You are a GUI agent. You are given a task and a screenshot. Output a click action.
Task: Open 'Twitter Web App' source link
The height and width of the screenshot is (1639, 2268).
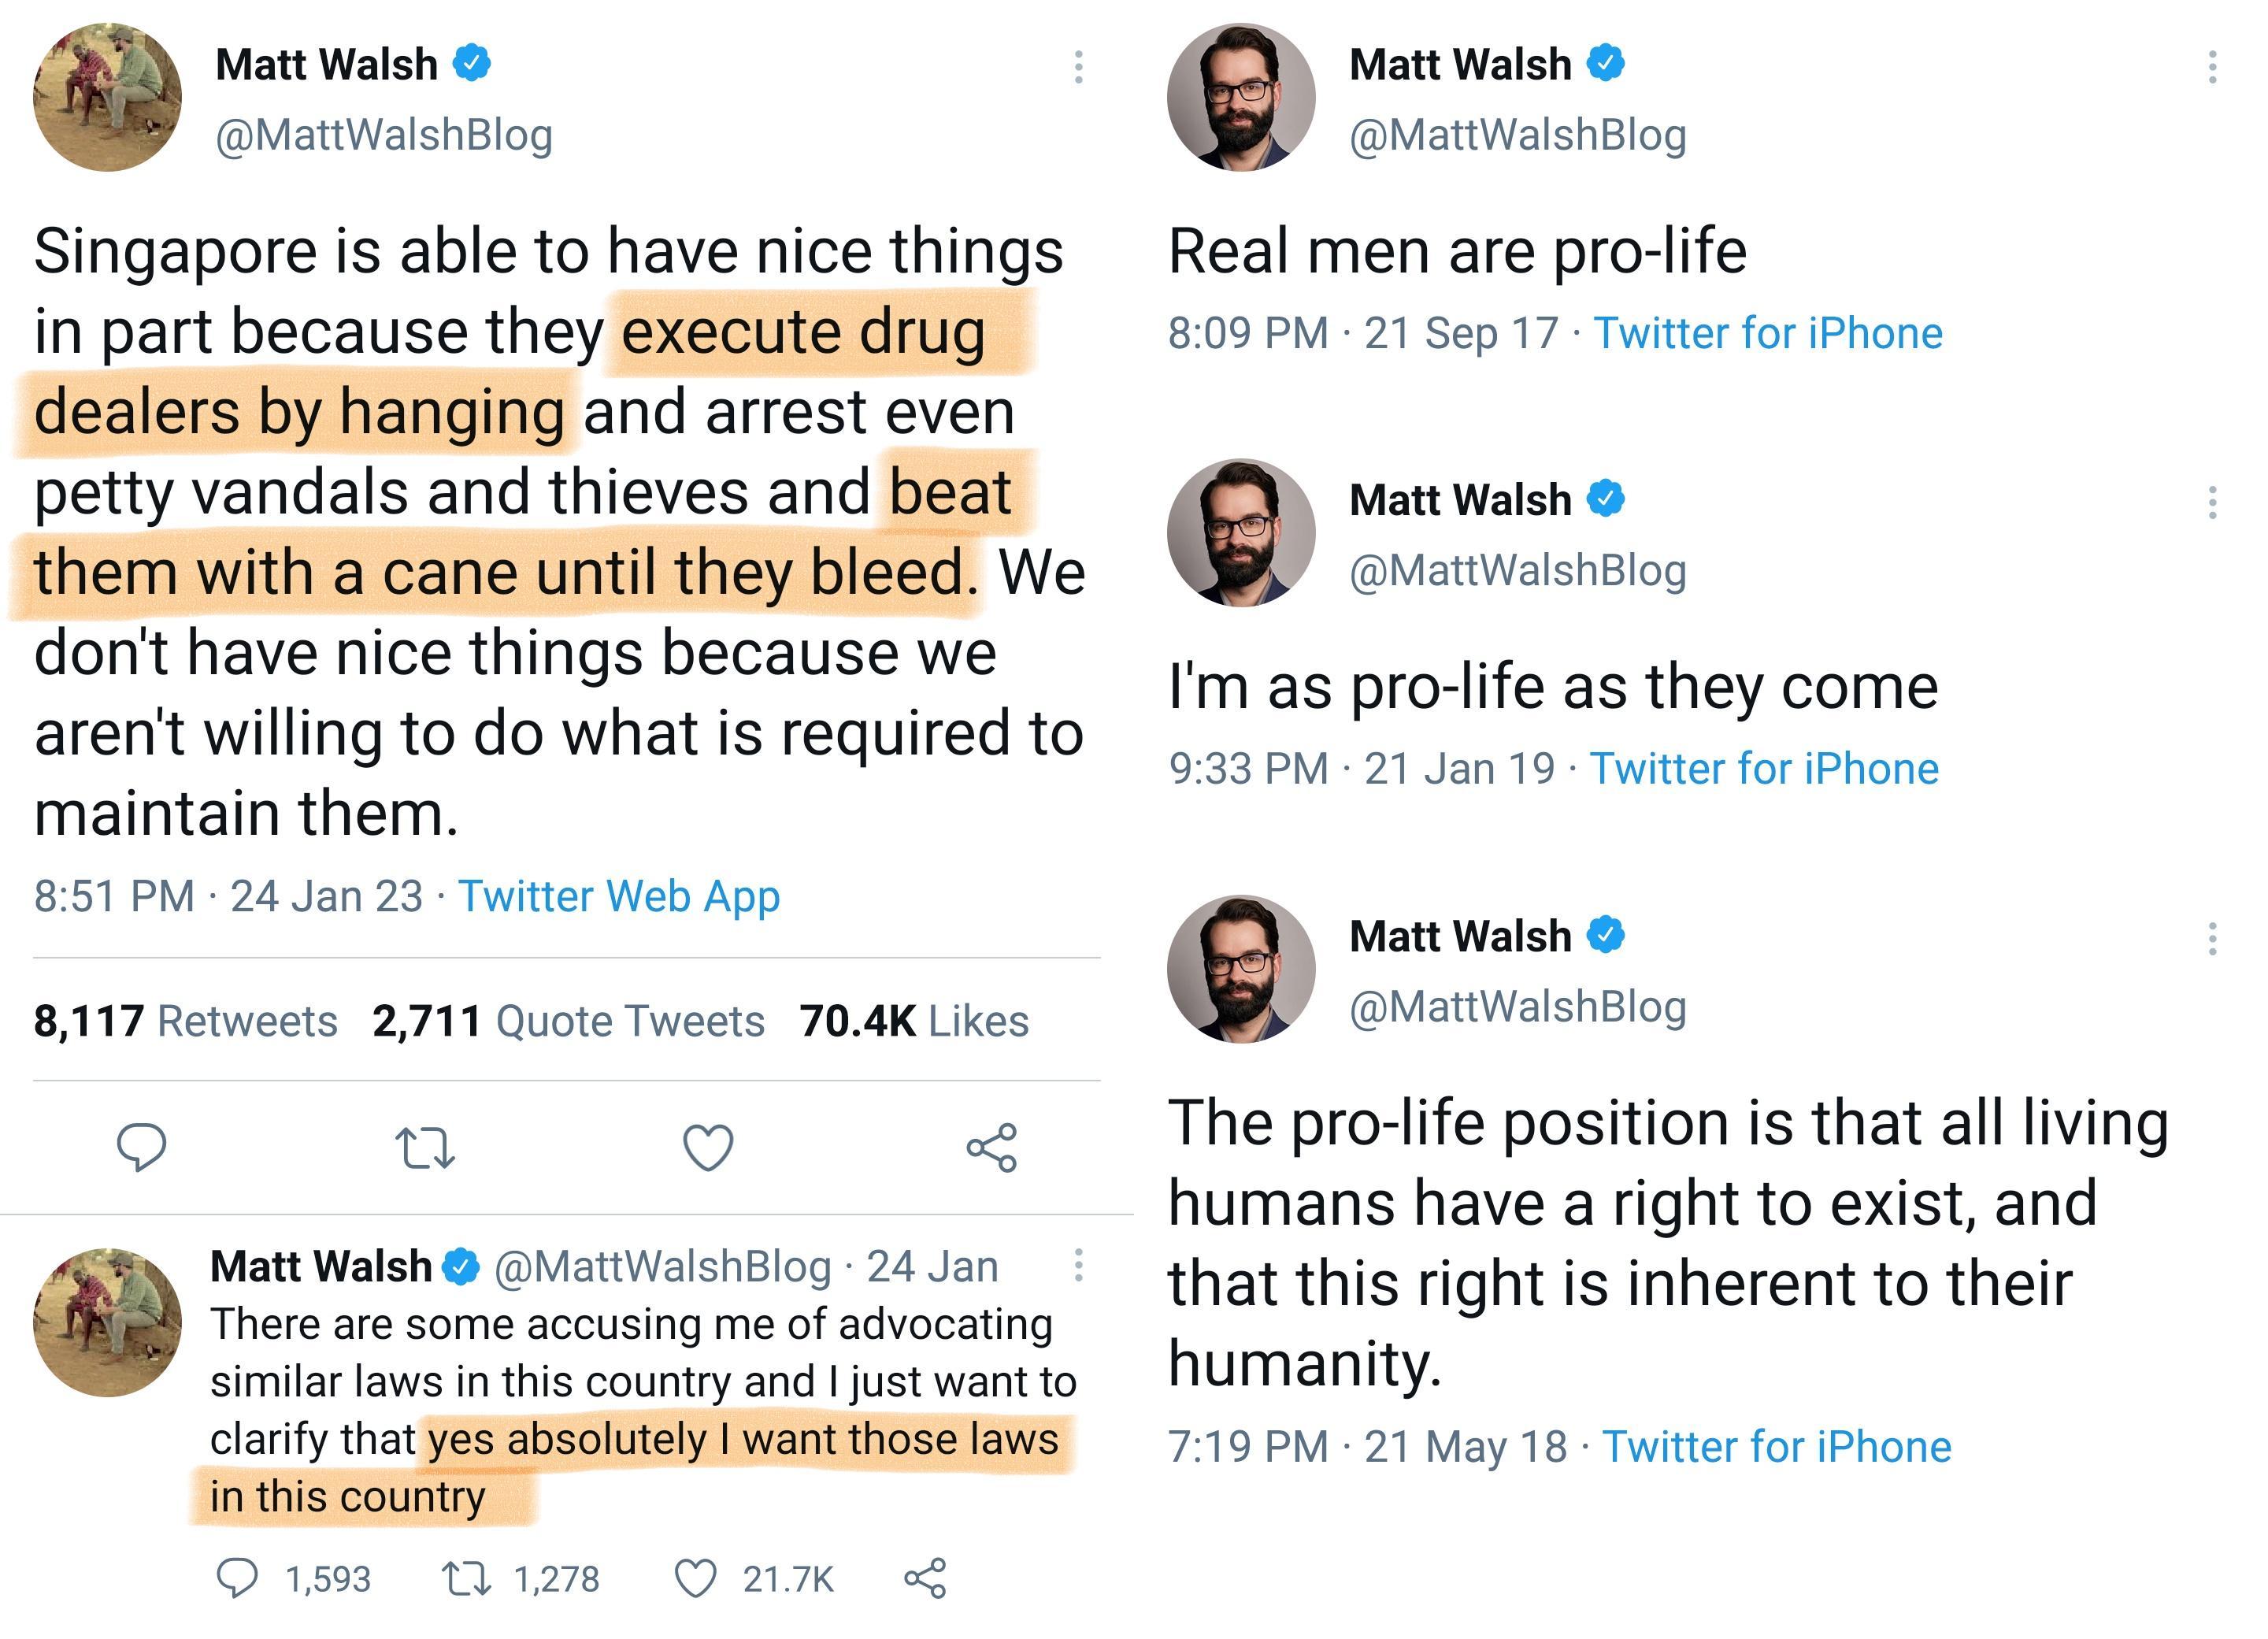pos(618,896)
